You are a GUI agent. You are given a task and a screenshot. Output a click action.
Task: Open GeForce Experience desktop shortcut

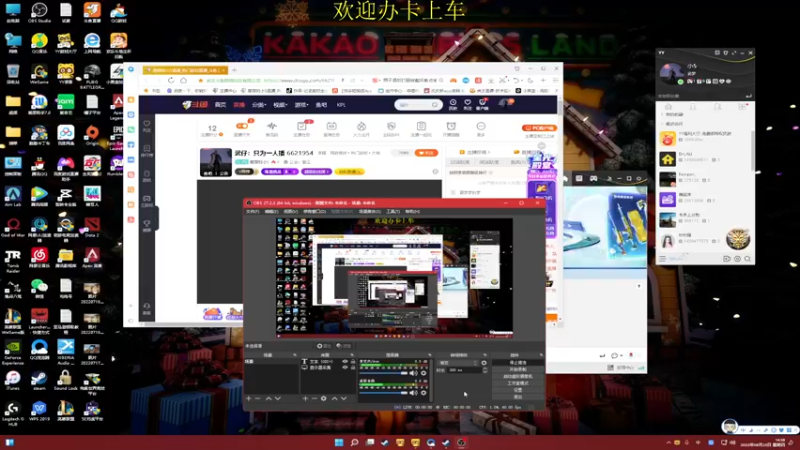(x=13, y=352)
